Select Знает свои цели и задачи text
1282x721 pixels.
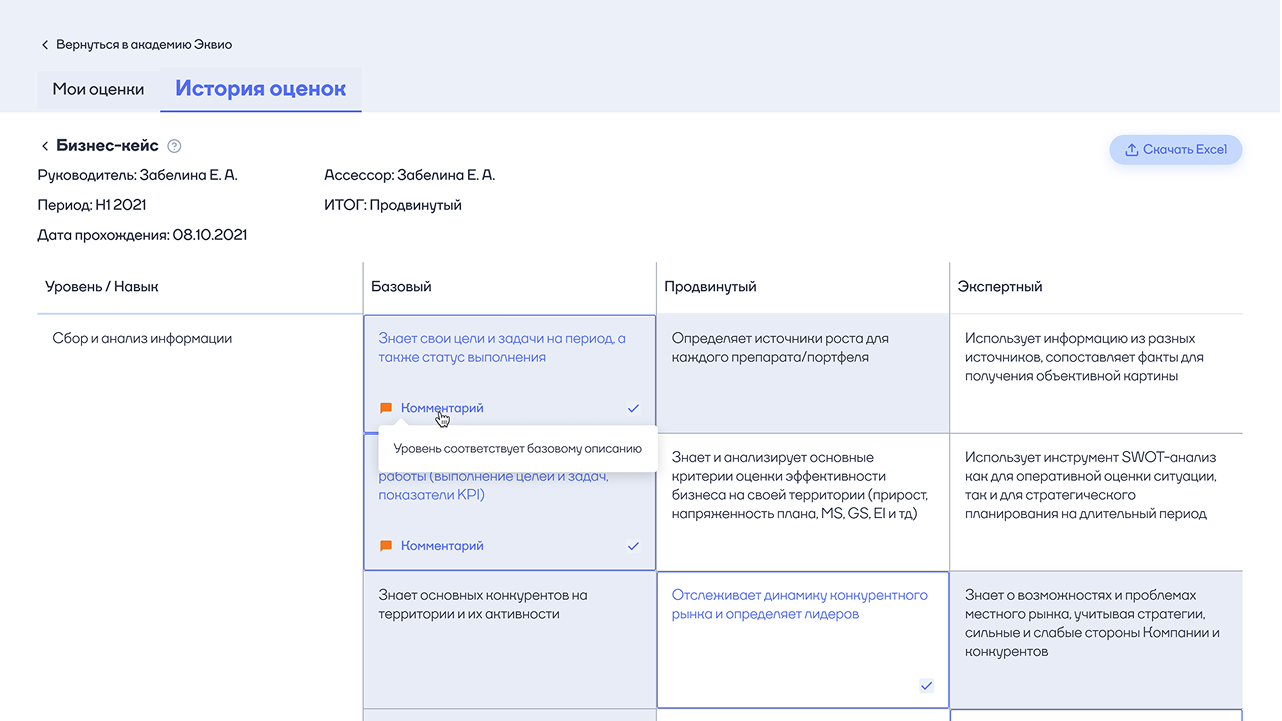(502, 348)
